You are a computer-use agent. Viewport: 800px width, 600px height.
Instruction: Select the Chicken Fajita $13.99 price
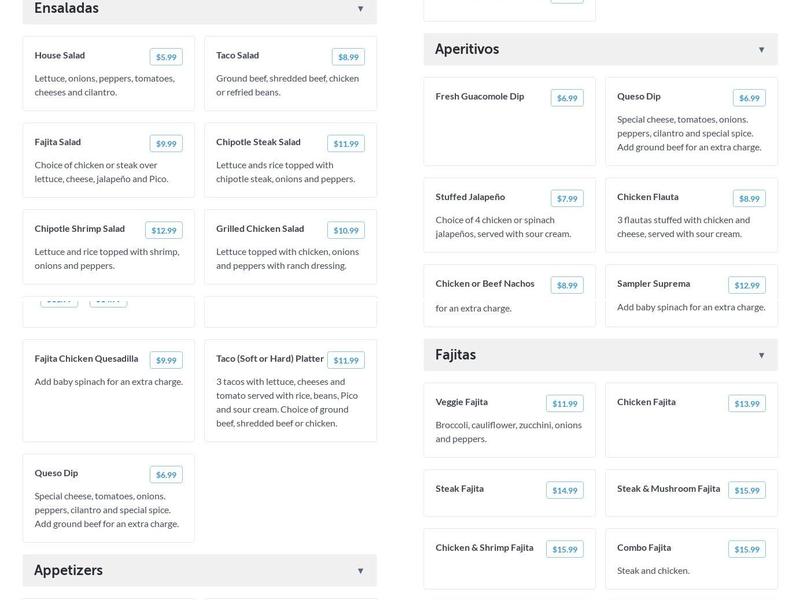coord(747,404)
